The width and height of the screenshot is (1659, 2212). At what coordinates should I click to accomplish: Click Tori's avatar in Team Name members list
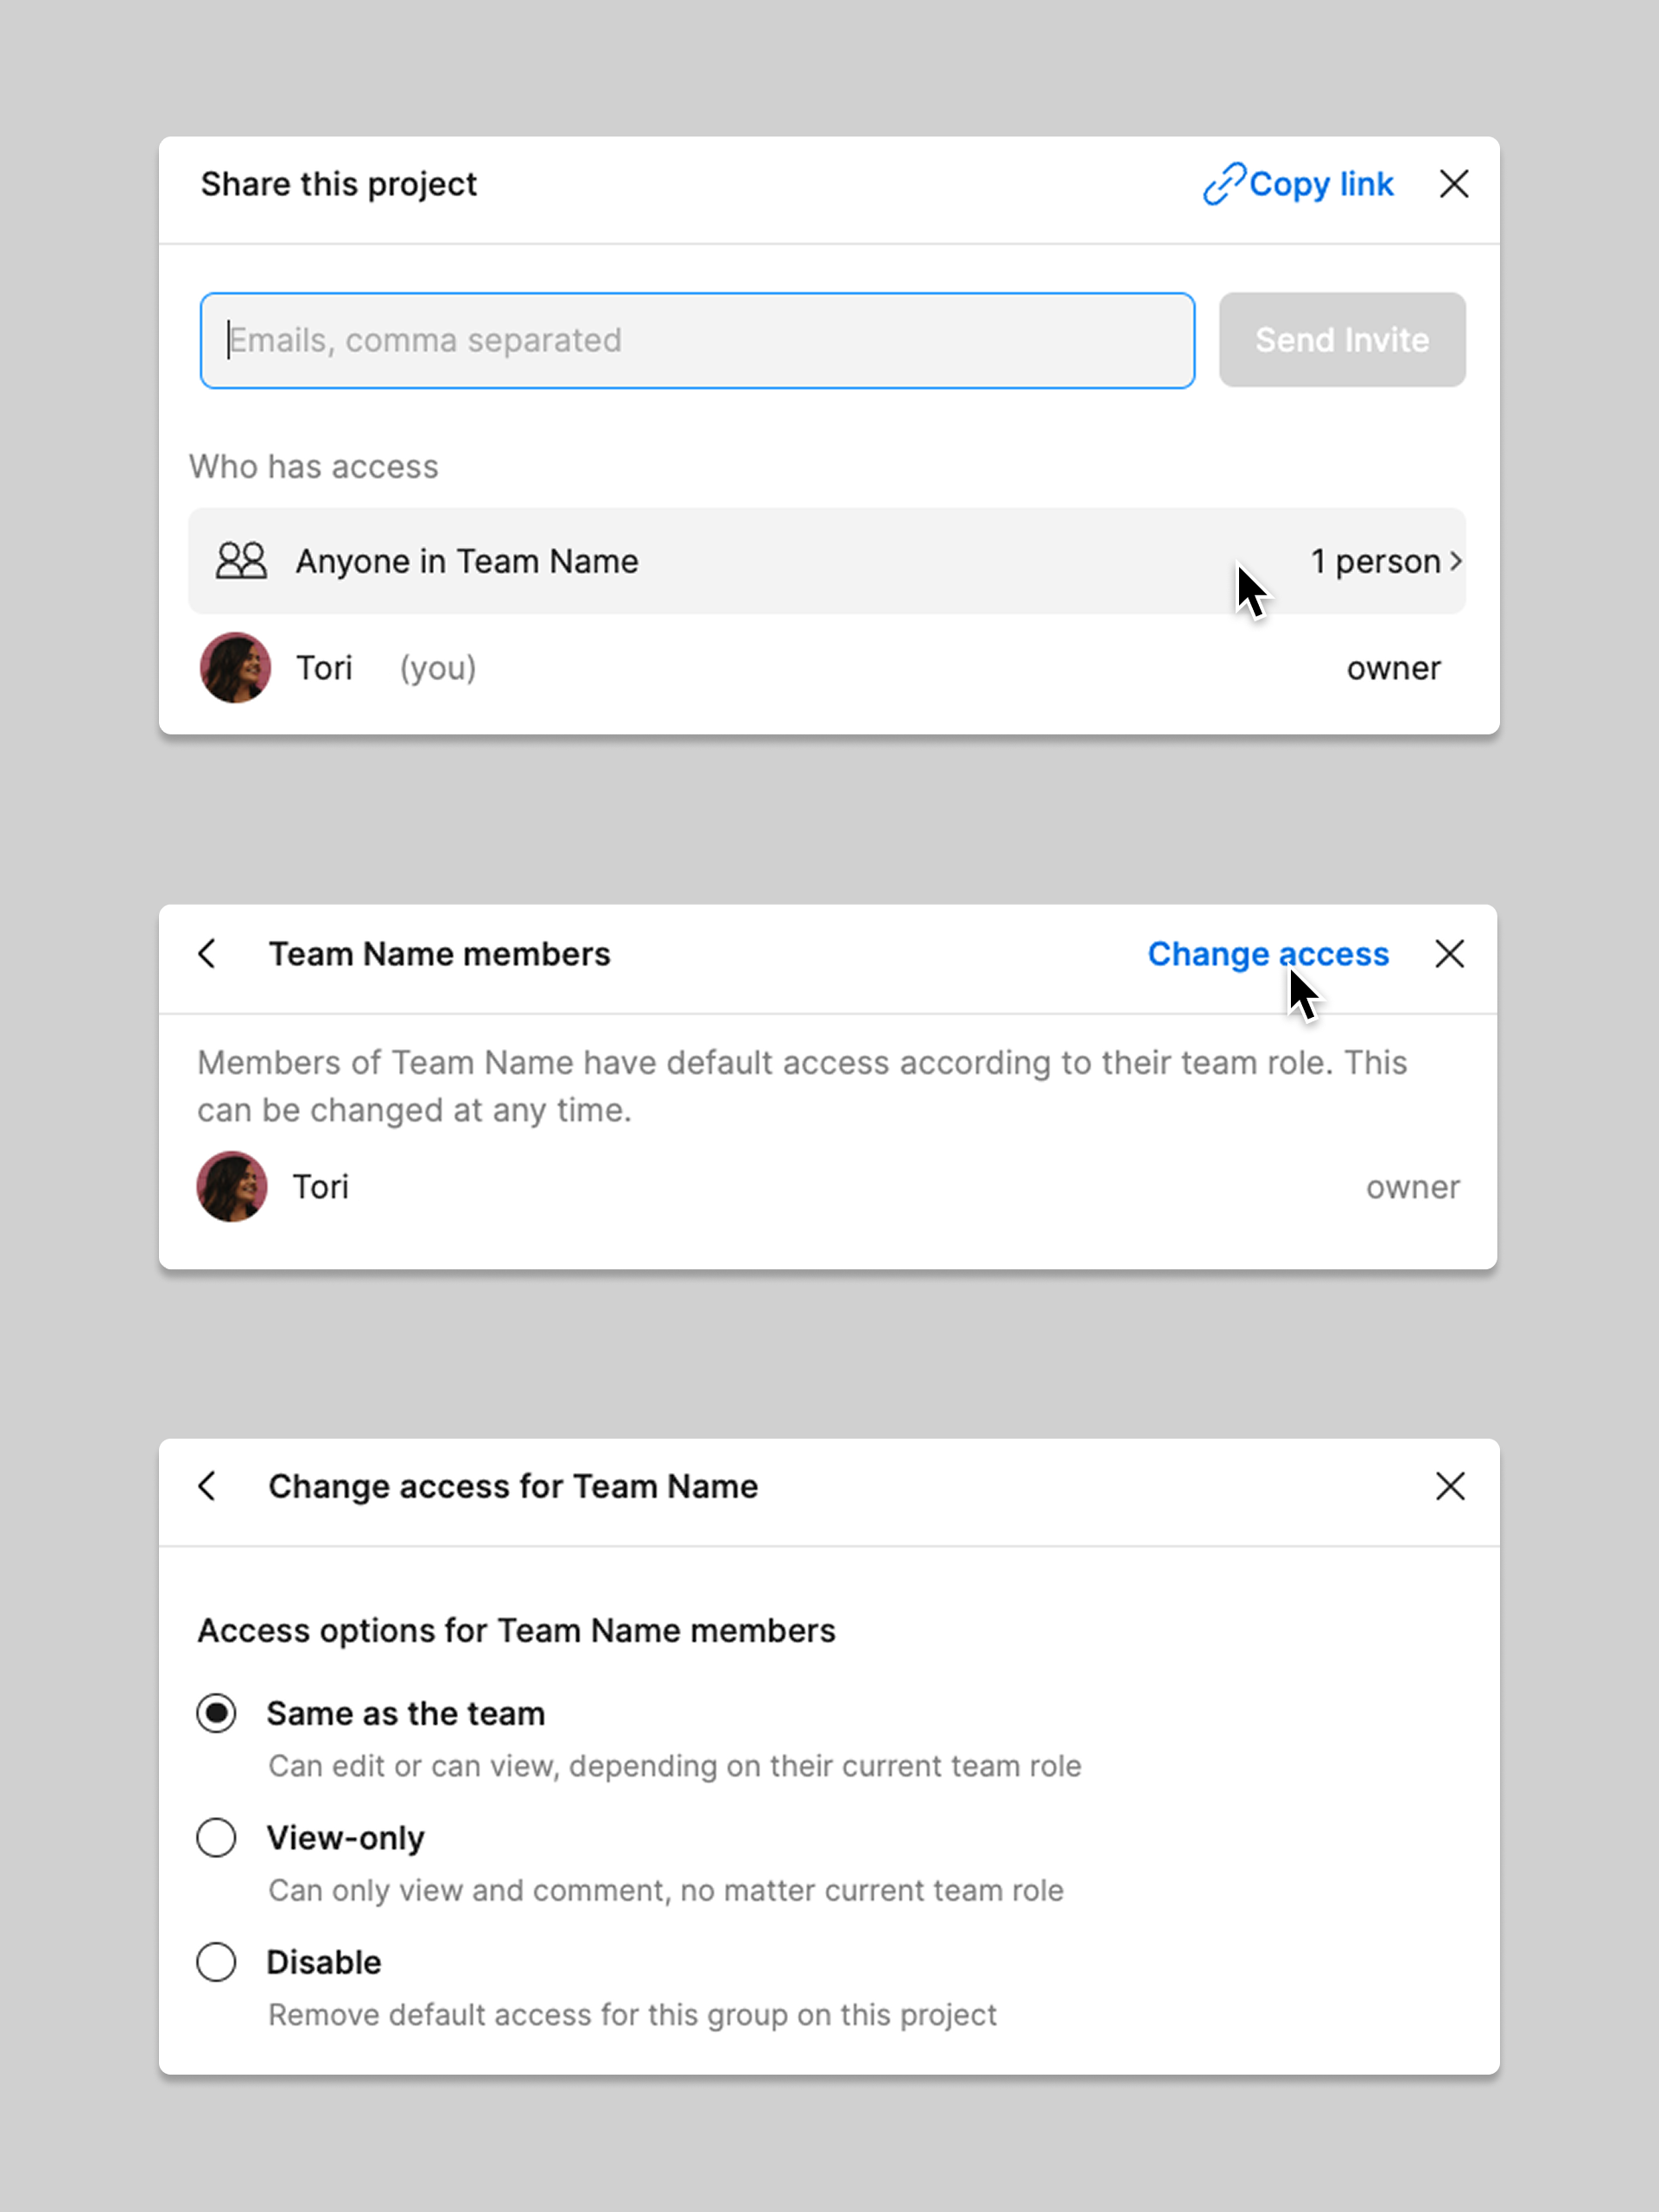[x=232, y=1187]
